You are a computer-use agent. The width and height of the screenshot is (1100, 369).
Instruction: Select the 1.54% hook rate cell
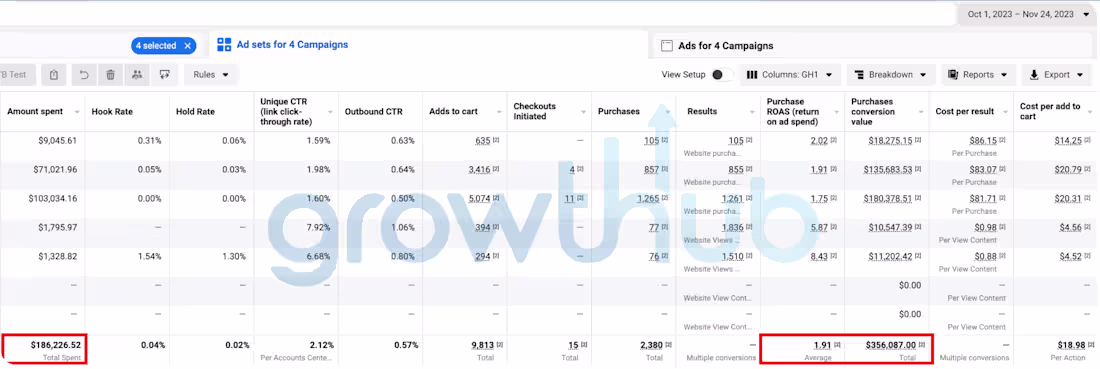(x=149, y=256)
